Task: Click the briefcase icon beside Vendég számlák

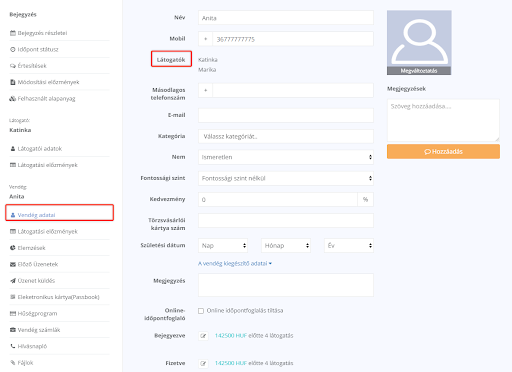Action: pyautogui.click(x=13, y=330)
